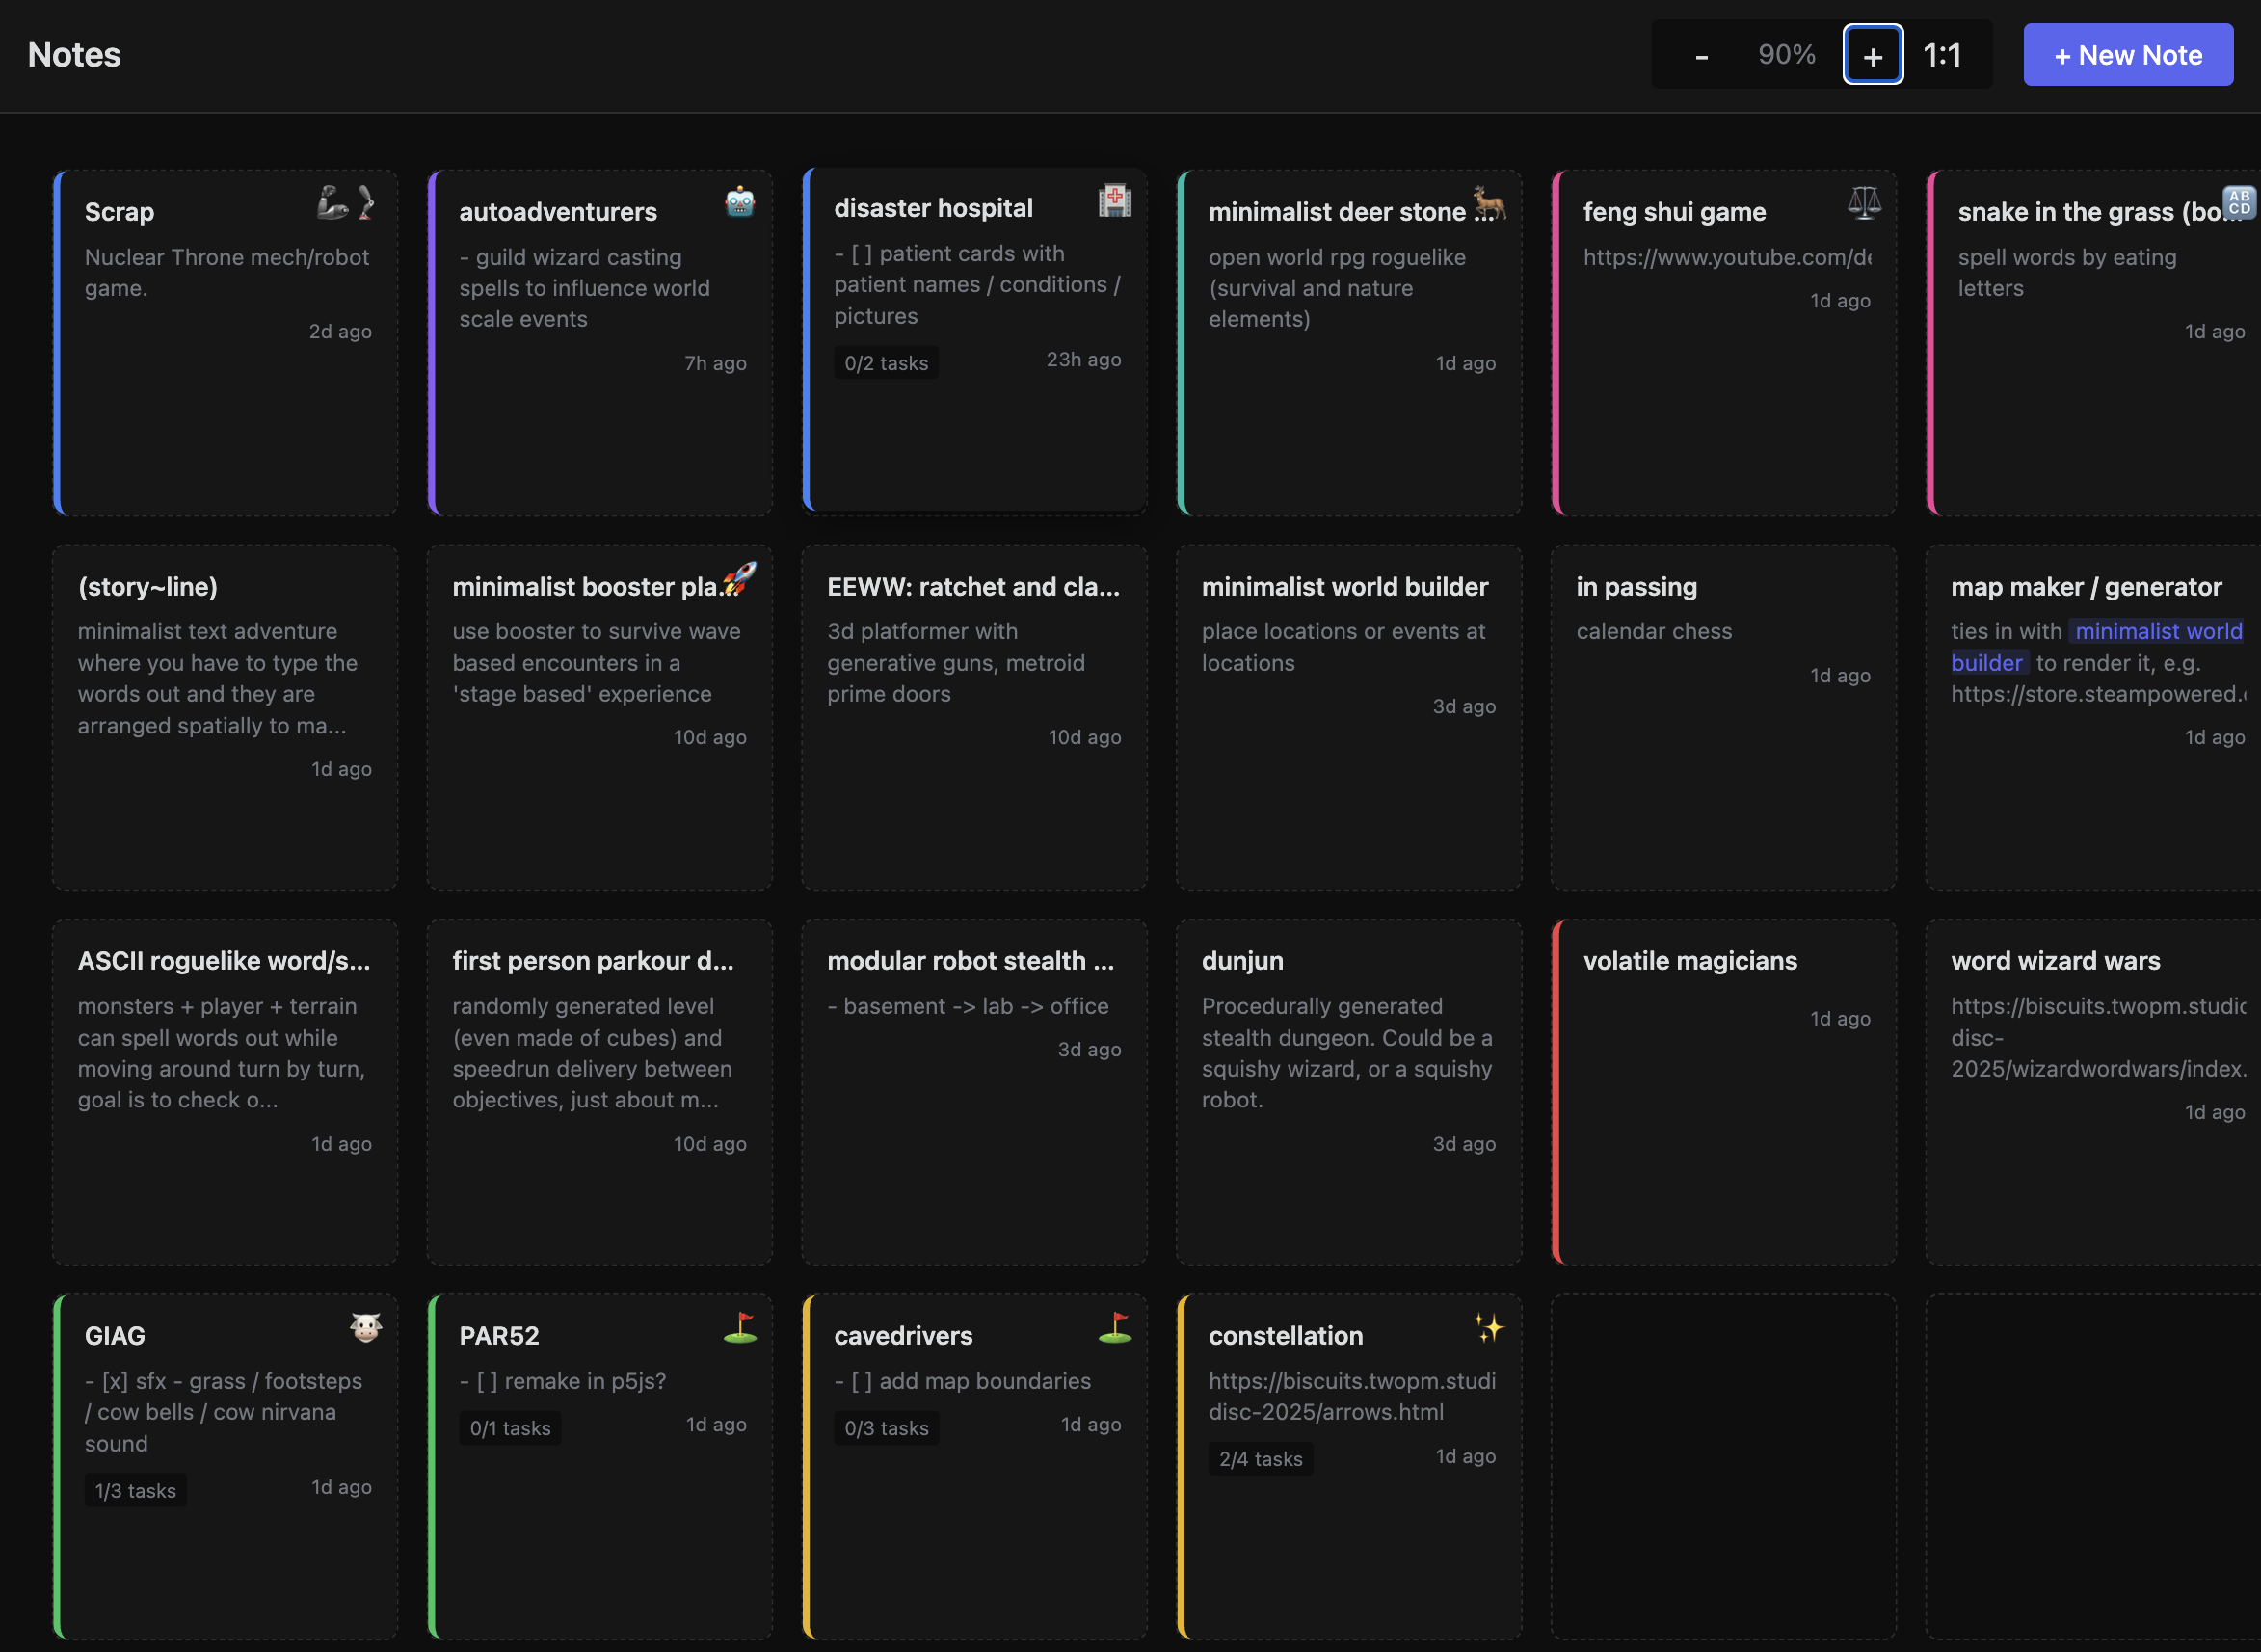Reset zoom using the 1:1 button

pyautogui.click(x=1942, y=55)
